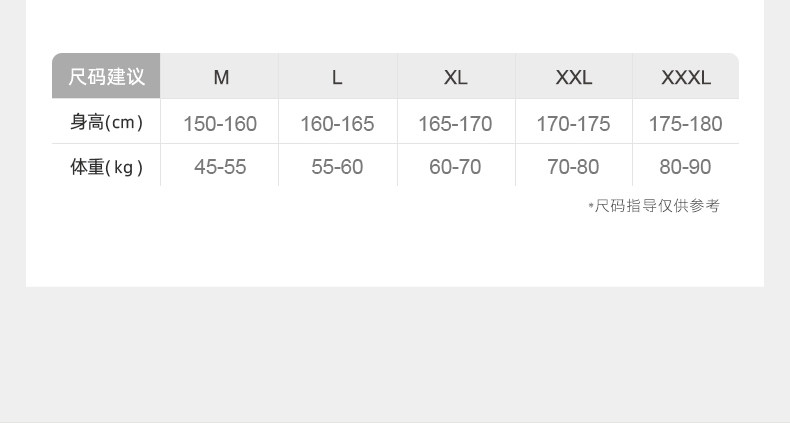This screenshot has height=423, width=790.
Task: Click the 体重(kg) row label
Action: 106,167
